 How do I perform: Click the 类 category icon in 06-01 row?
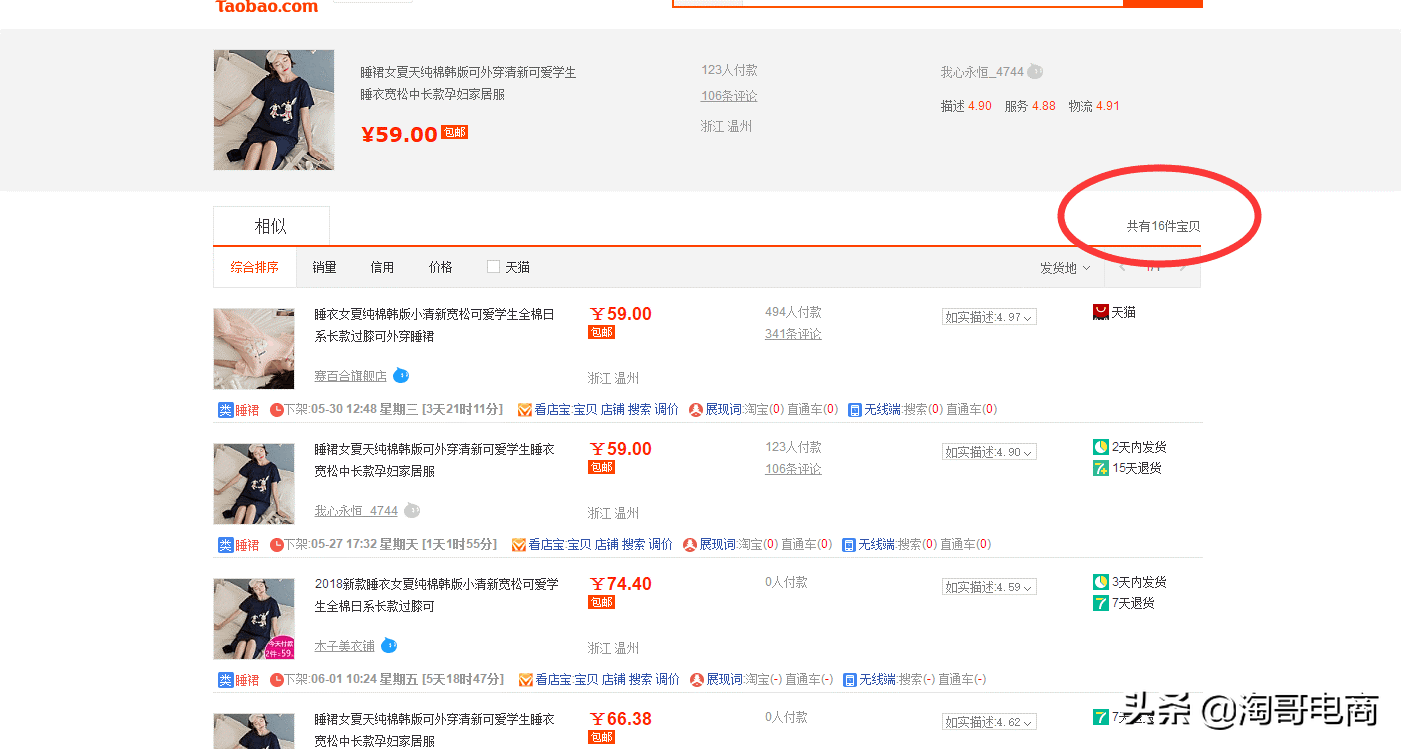click(226, 680)
